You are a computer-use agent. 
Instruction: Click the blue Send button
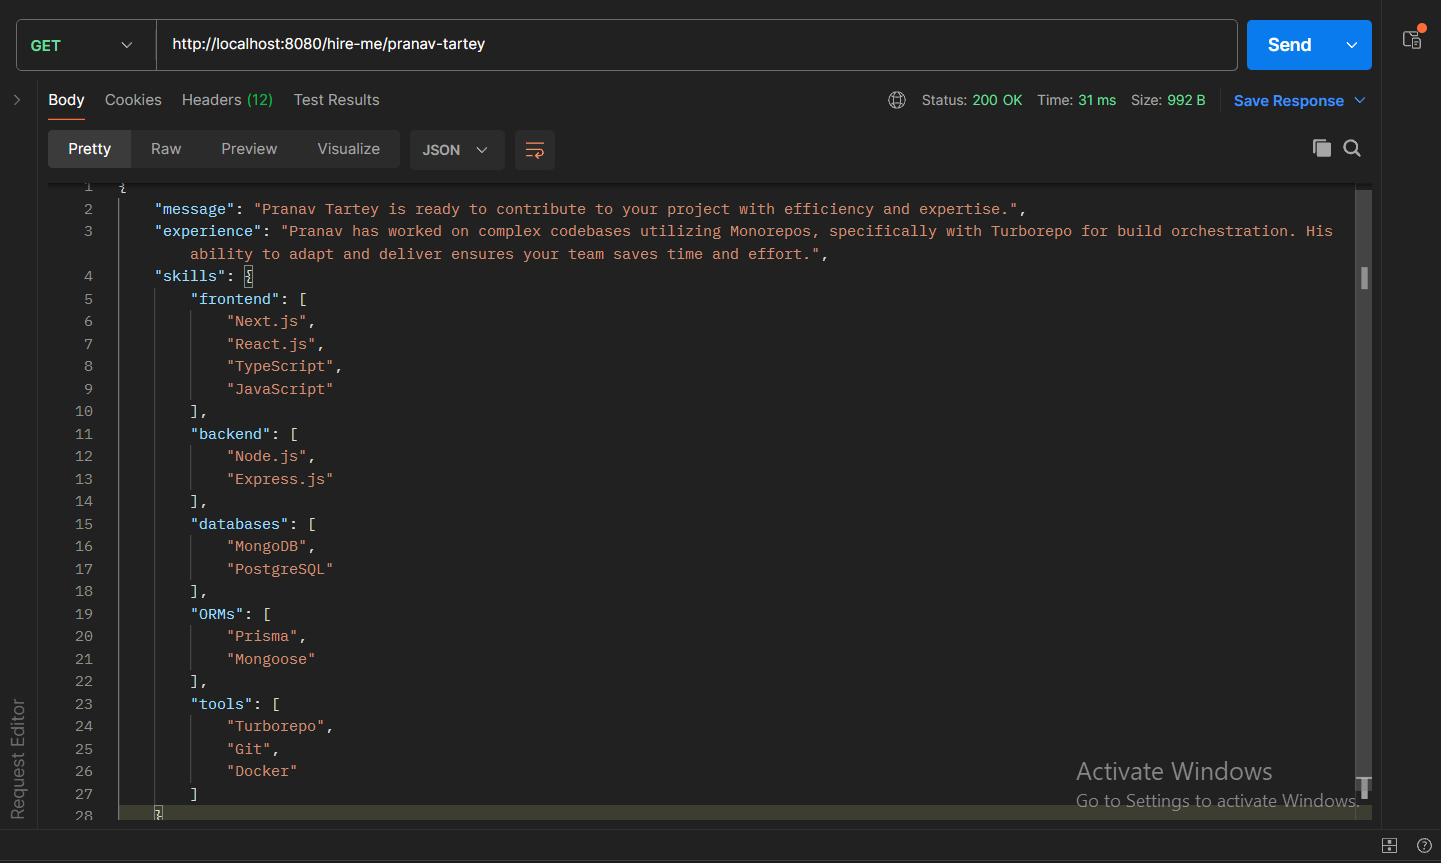pos(1290,45)
